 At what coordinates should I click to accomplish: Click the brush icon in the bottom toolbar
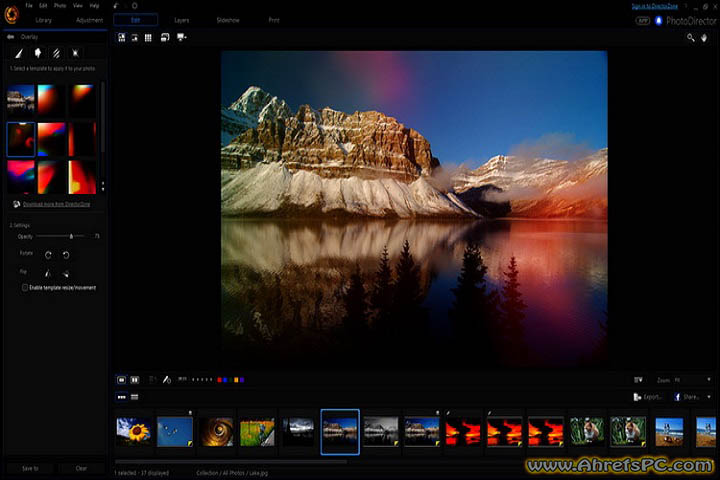tap(167, 380)
